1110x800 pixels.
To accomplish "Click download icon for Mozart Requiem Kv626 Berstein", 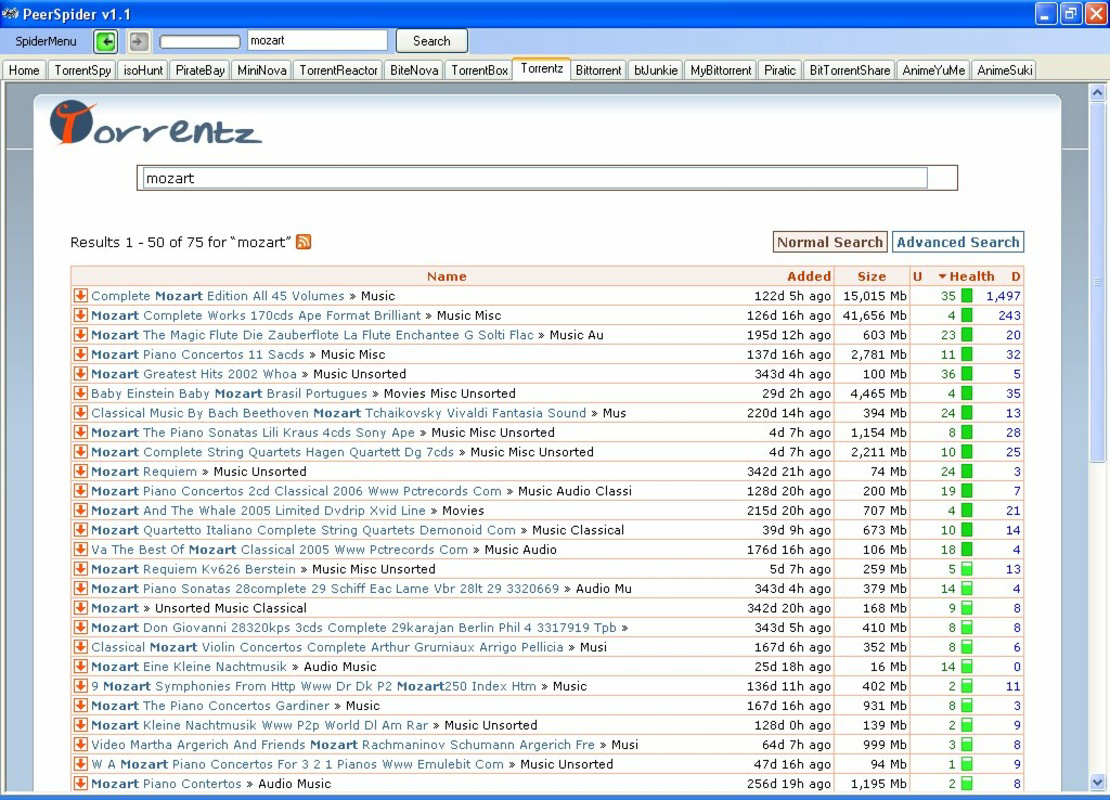I will pyautogui.click(x=81, y=568).
